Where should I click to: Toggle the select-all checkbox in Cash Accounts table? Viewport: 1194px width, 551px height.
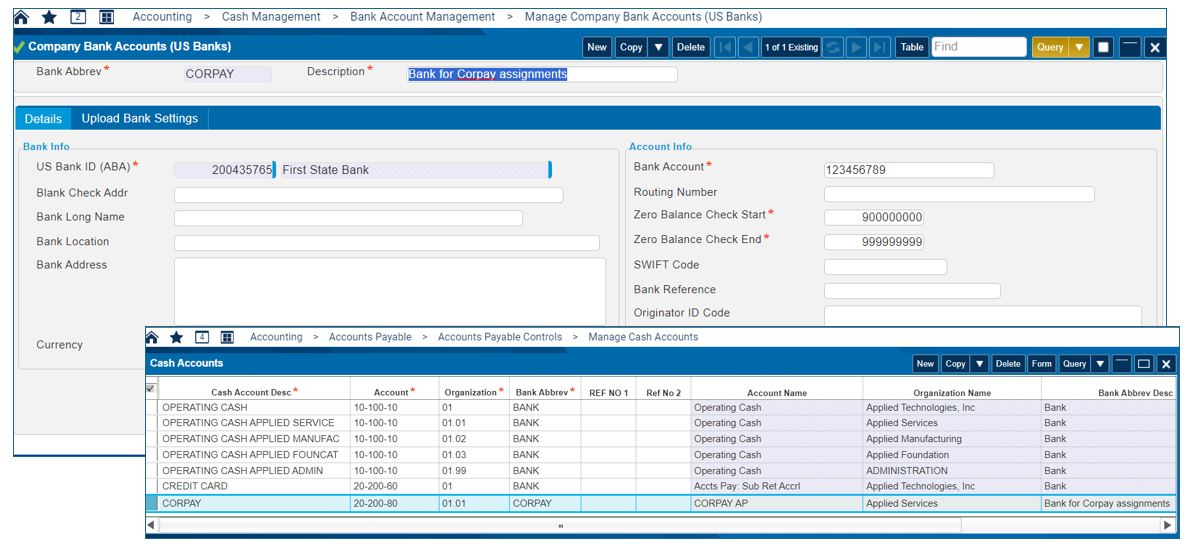pos(151,388)
